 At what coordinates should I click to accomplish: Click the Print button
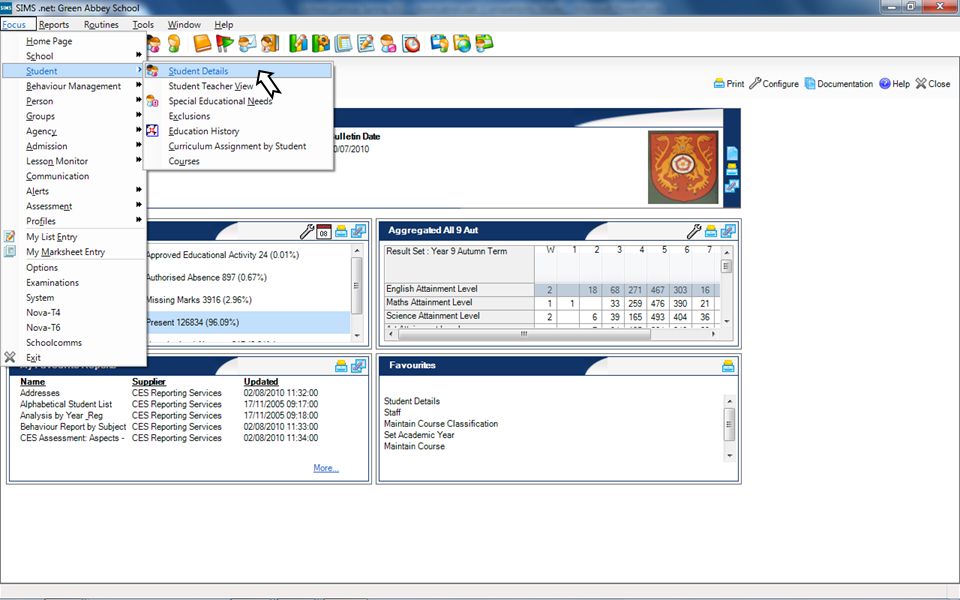coord(729,84)
